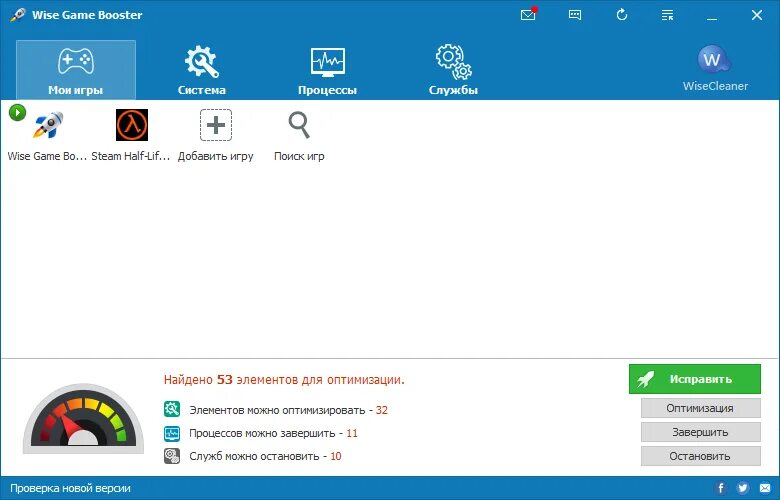Go to the Процессы tab

coord(327,70)
